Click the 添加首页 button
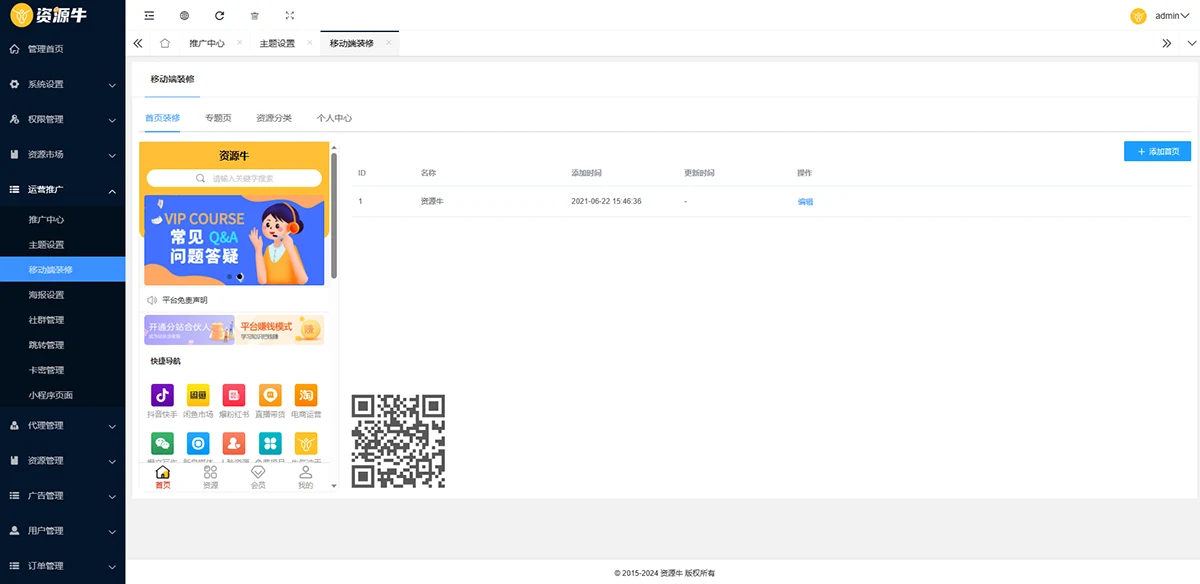The width and height of the screenshot is (1200, 584). tap(1157, 152)
